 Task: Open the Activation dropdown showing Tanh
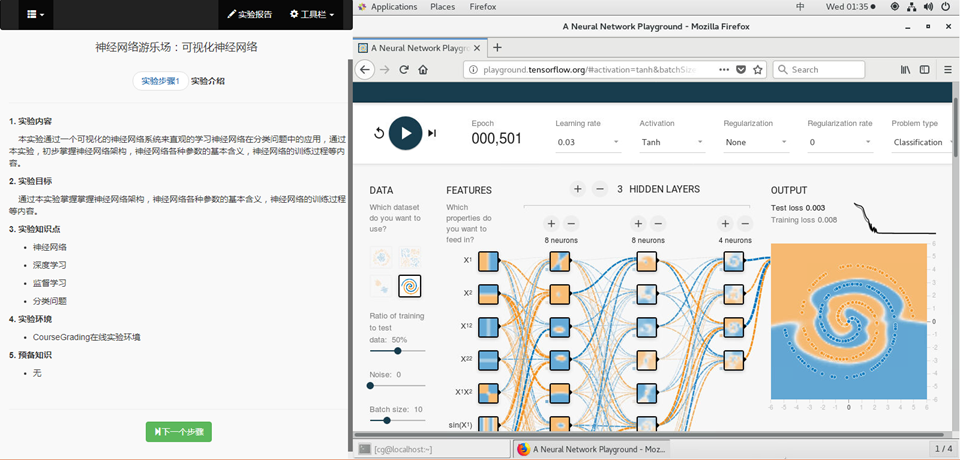672,142
